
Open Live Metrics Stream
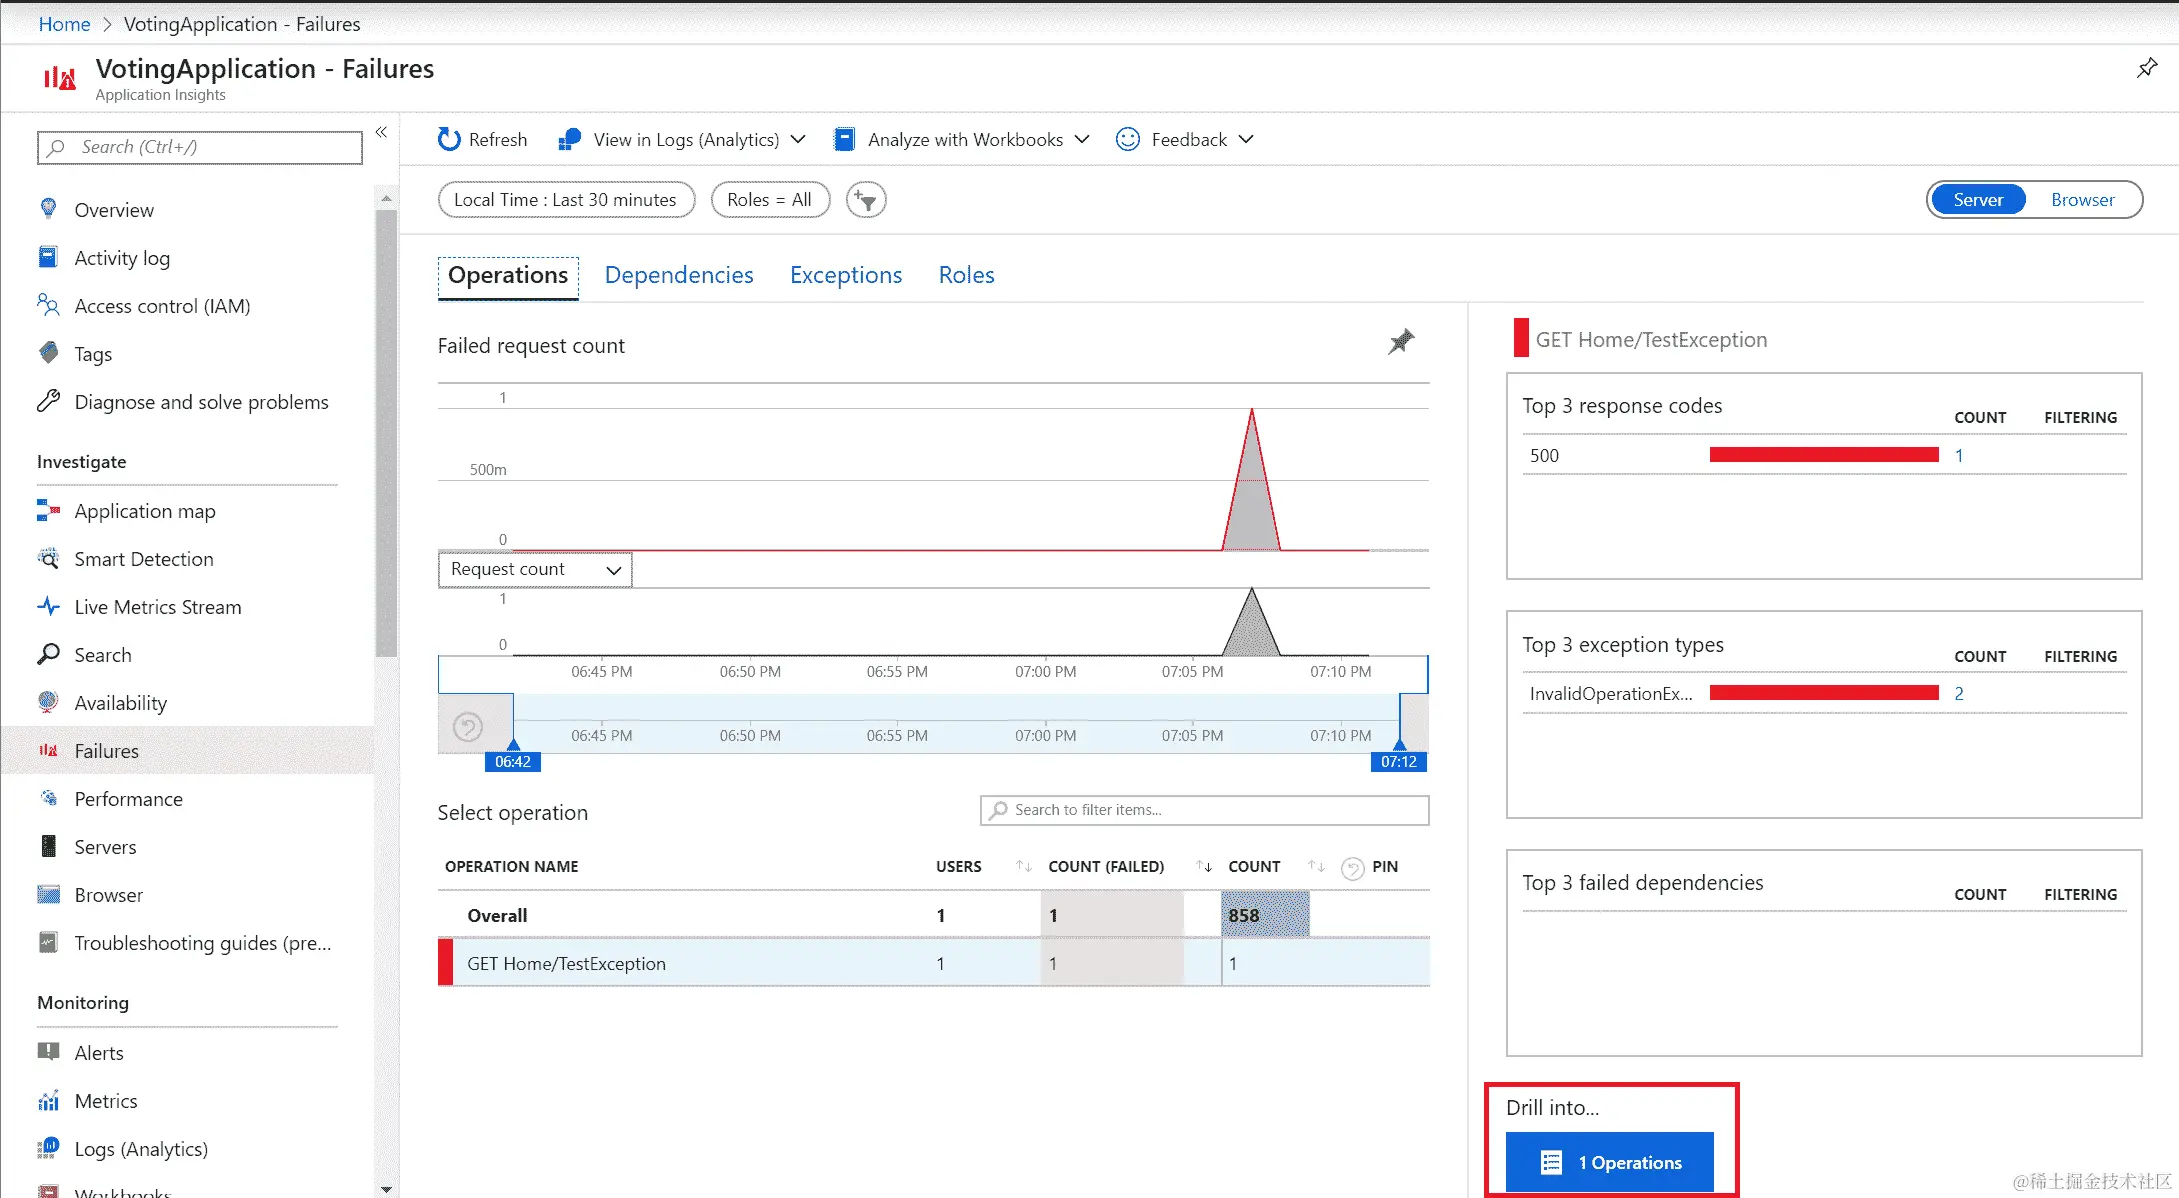pos(157,607)
